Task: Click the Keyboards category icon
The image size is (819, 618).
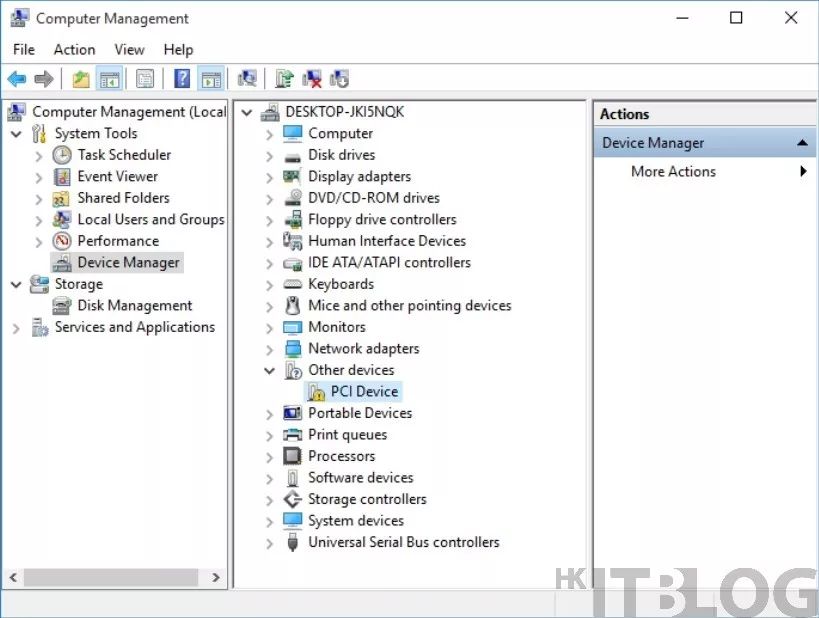Action: [292, 284]
